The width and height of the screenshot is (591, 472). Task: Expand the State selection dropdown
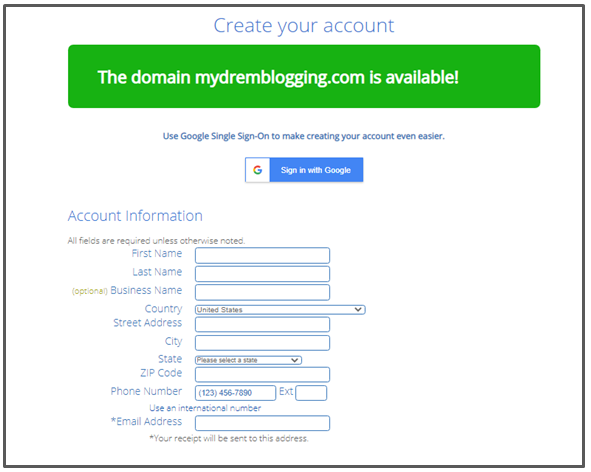[248, 360]
